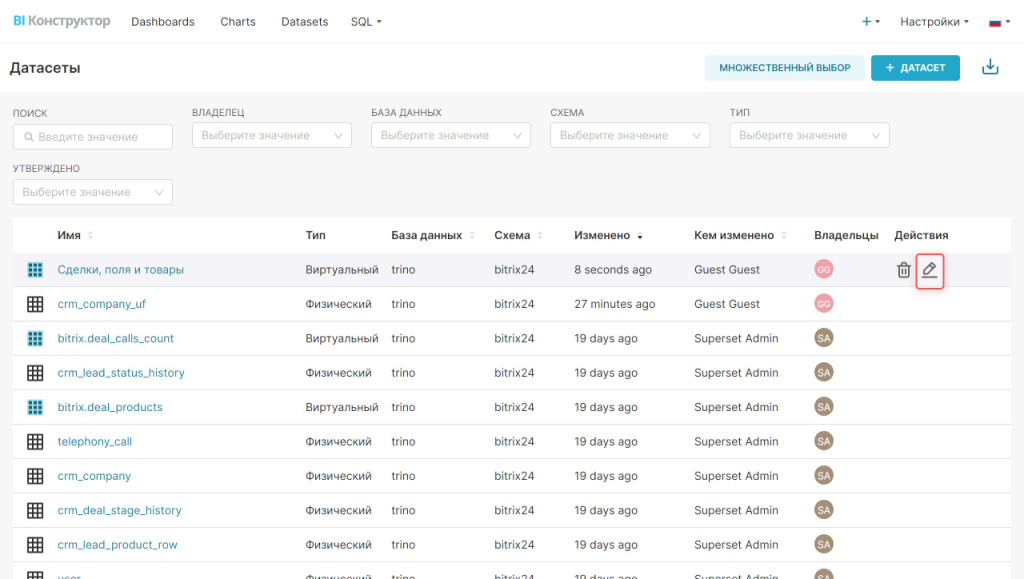The image size is (1024, 579).
Task: Click the + ДАТАСЕТ button
Action: (915, 68)
